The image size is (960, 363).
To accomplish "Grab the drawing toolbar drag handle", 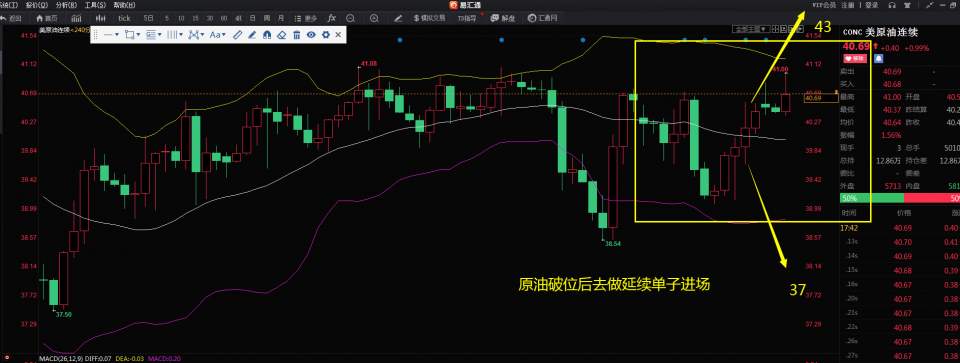I will click(x=96, y=35).
